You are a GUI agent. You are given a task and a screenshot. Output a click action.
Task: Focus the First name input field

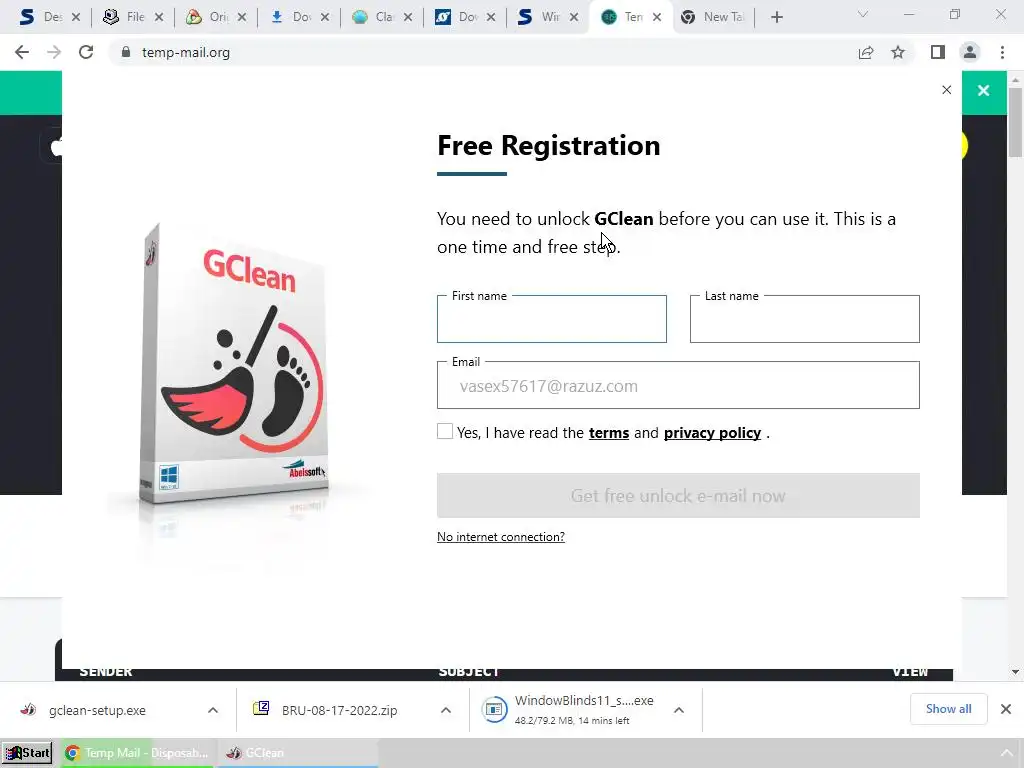pos(552,319)
